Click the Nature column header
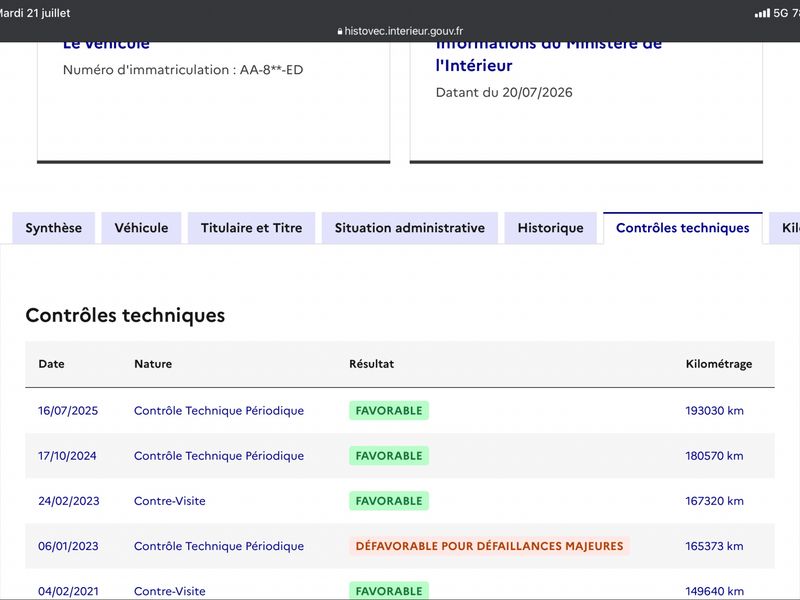This screenshot has width=800, height=600. [x=153, y=364]
